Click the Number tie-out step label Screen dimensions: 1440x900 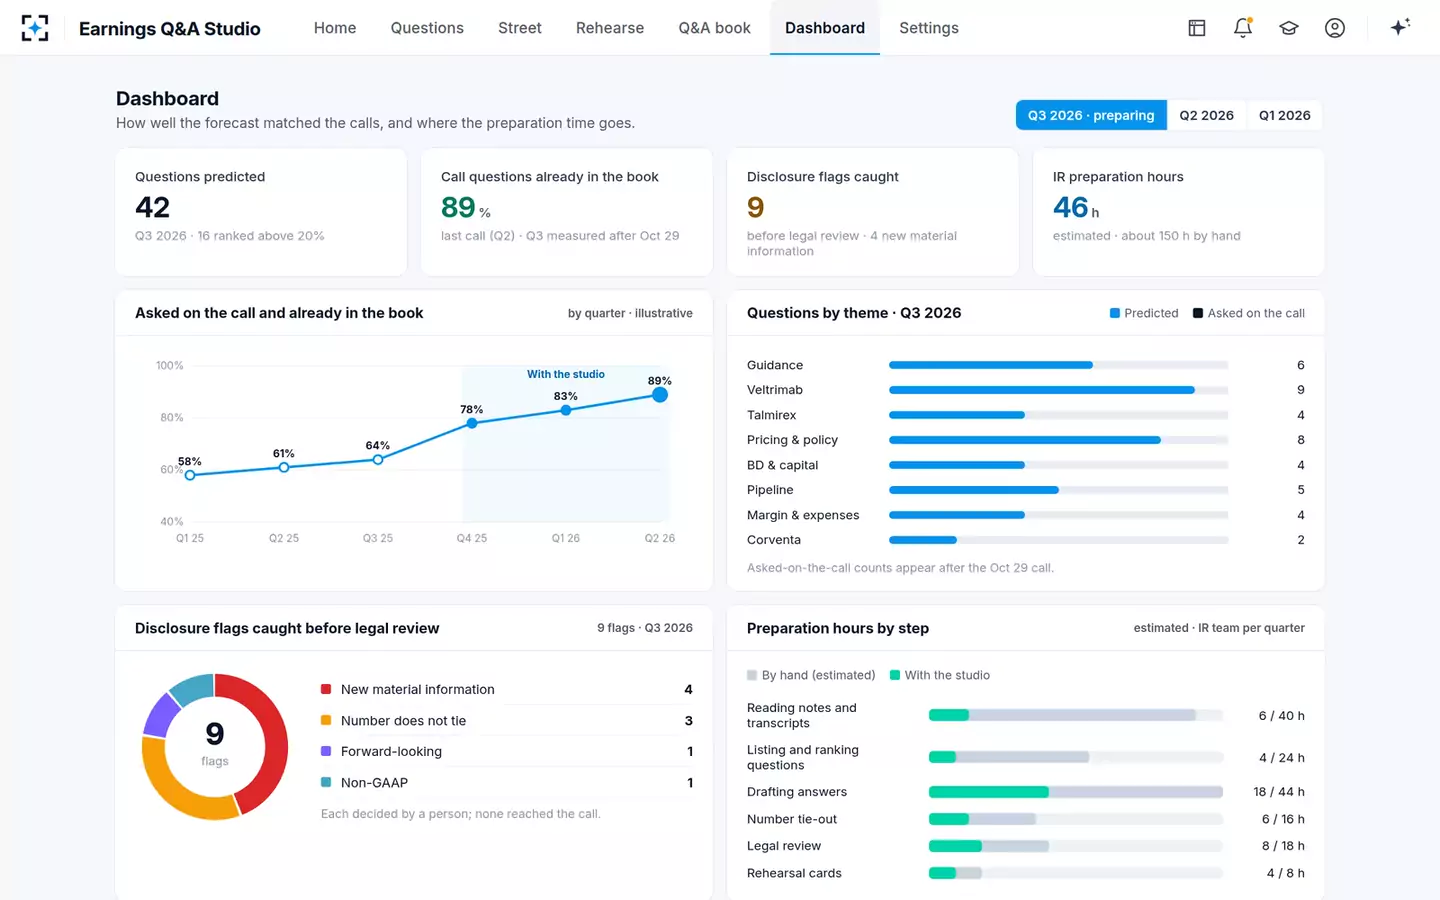pyautogui.click(x=792, y=819)
